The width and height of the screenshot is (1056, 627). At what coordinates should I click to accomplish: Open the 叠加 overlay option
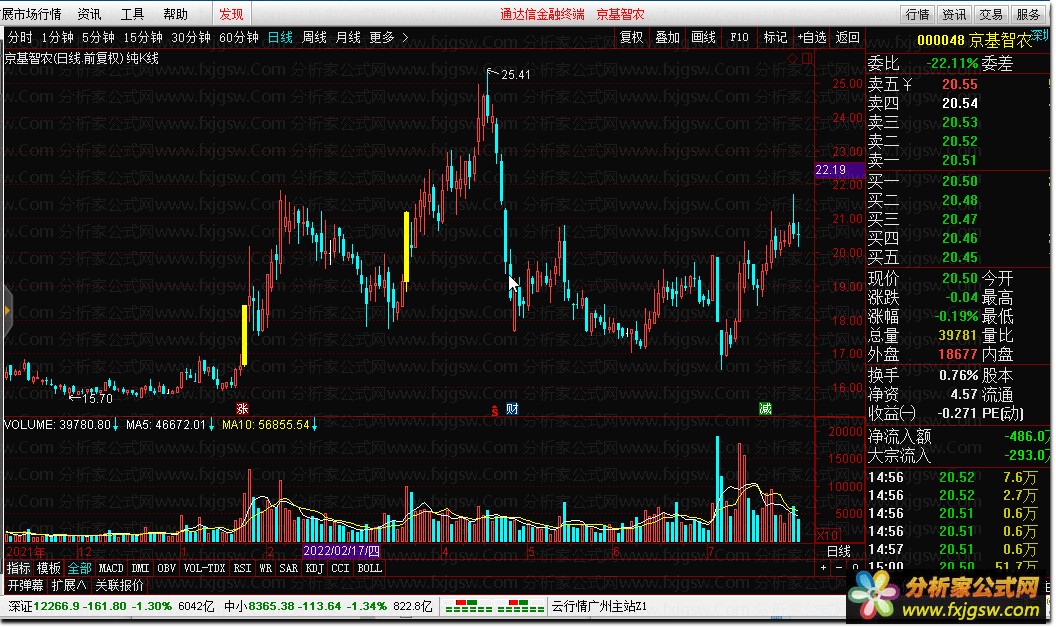[667, 38]
